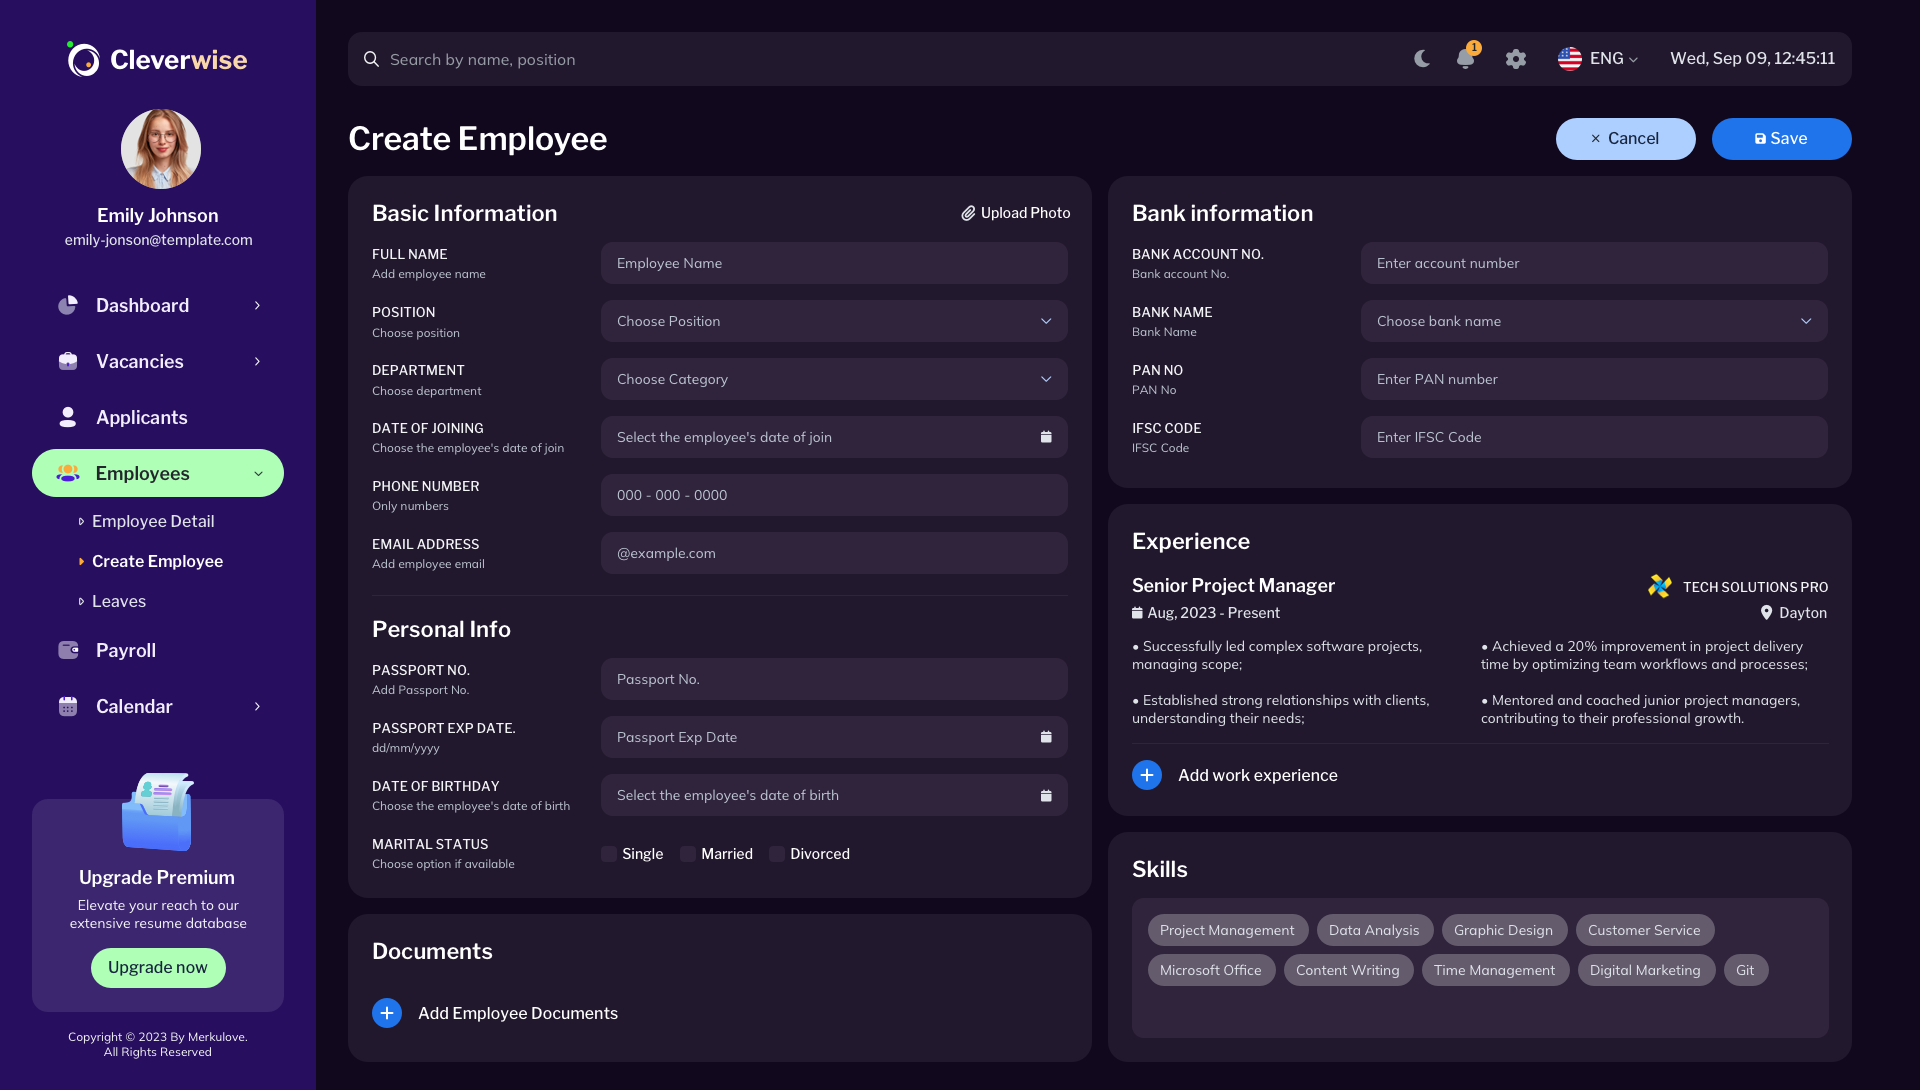Check the Divorced marital status option

click(777, 854)
